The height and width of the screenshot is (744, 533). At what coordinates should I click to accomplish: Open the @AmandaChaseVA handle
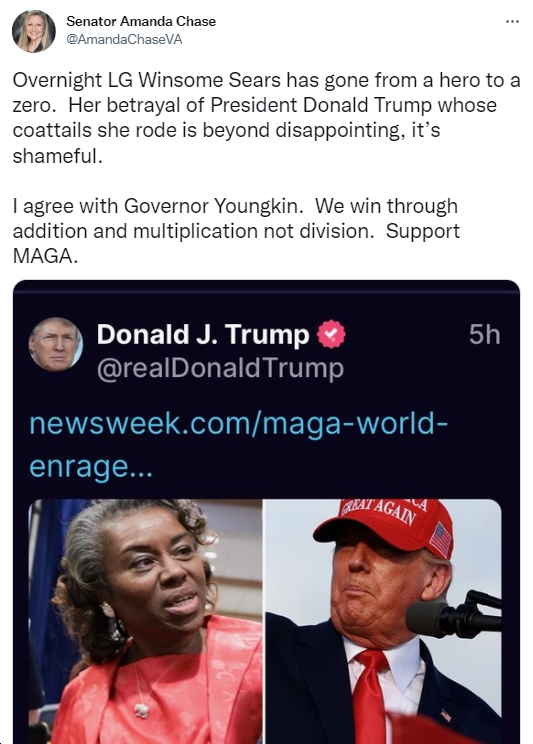click(124, 39)
